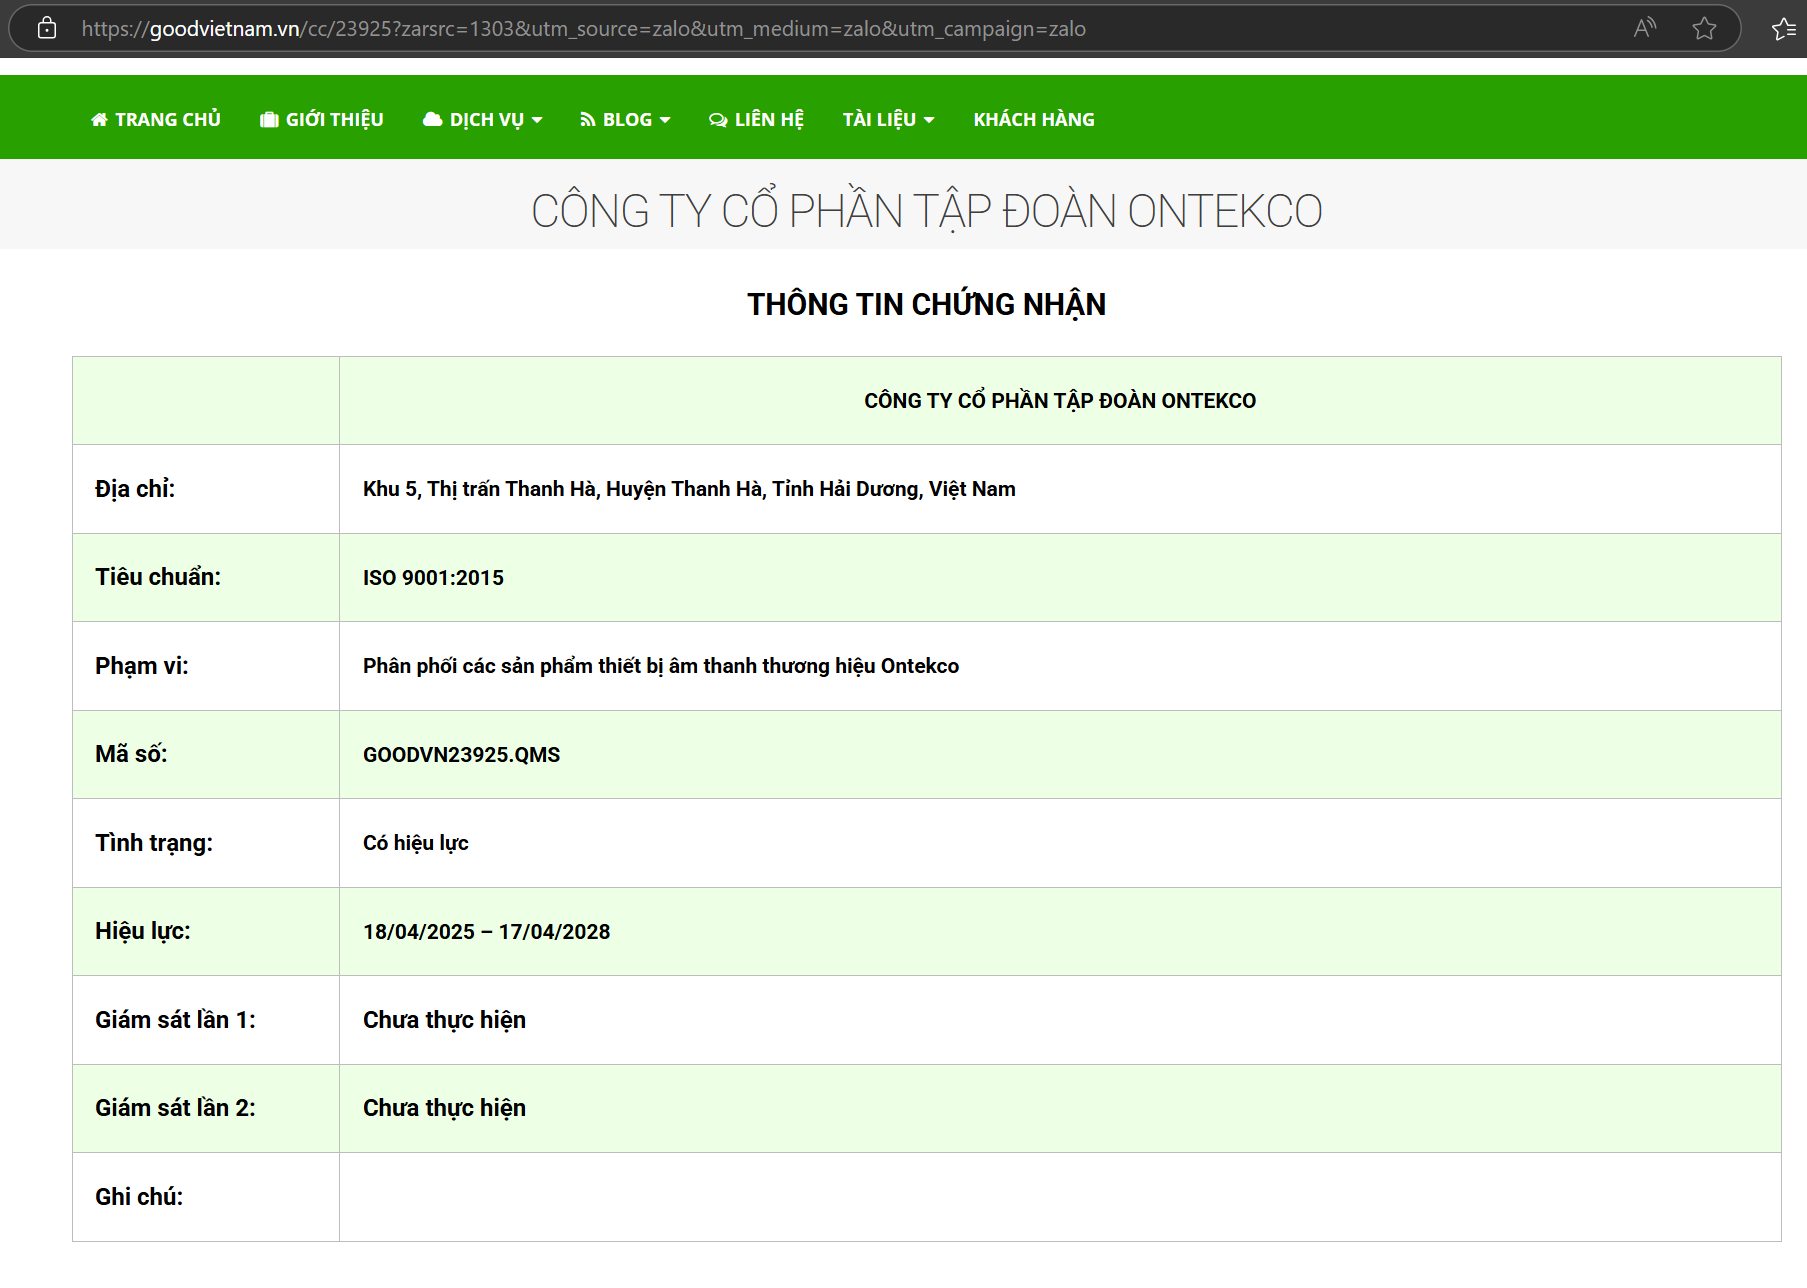Open the Khách Hàng menu item
The height and width of the screenshot is (1288, 1807).
click(x=1033, y=120)
